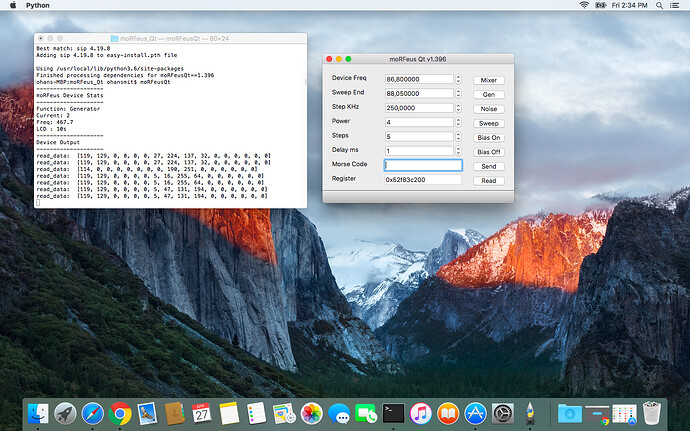Start a sweep with Sweep button
The image size is (690, 431).
click(x=488, y=123)
